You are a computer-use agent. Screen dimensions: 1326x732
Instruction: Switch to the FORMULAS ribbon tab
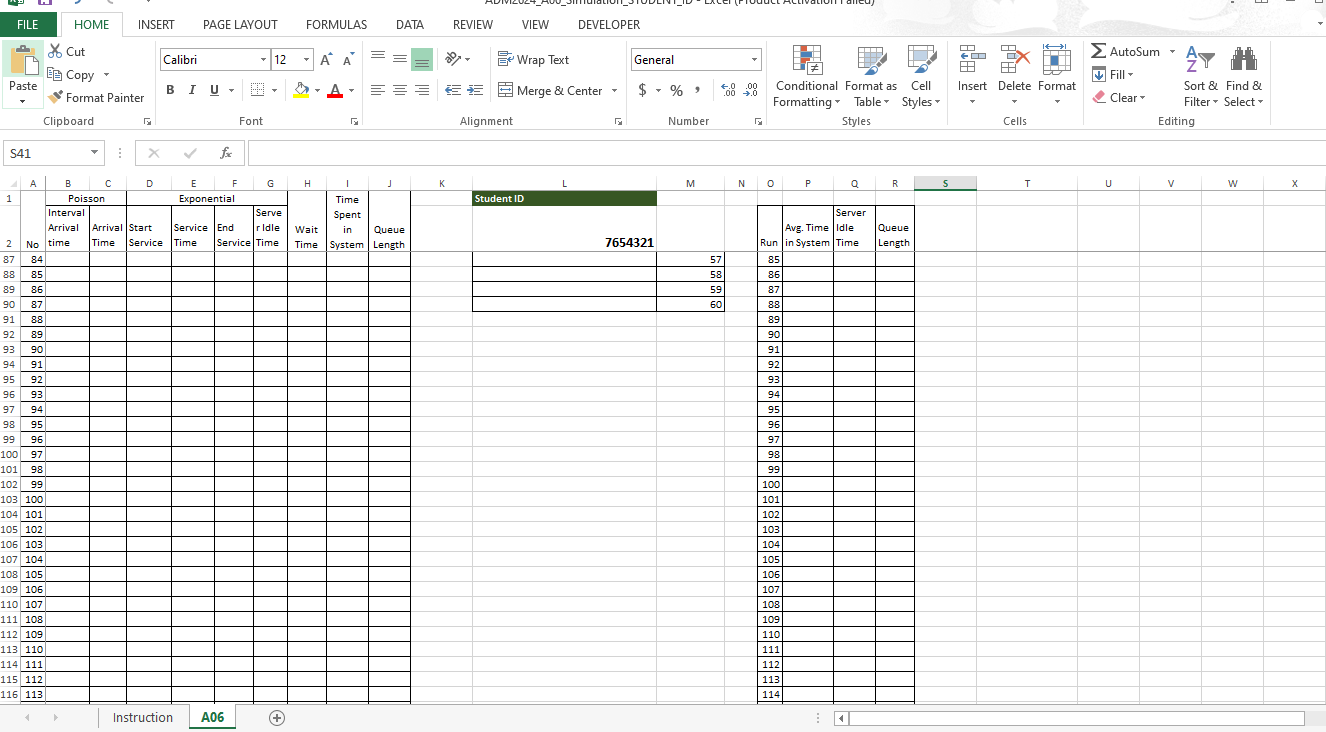tap(336, 24)
